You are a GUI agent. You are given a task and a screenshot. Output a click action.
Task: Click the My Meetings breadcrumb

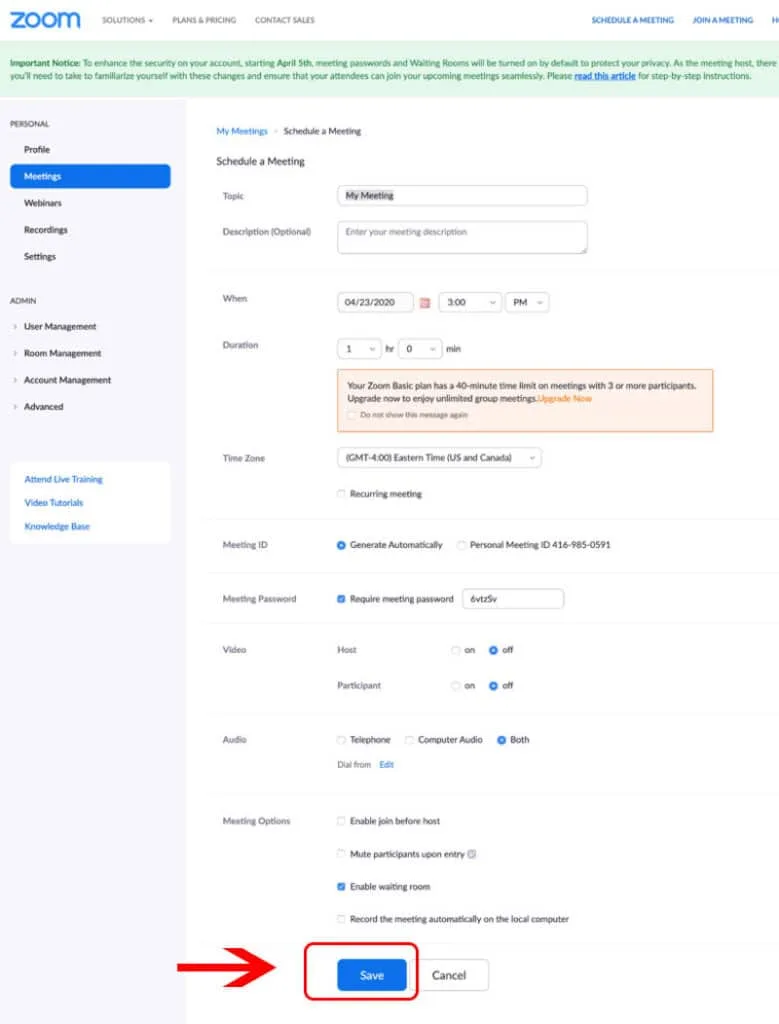coord(242,131)
